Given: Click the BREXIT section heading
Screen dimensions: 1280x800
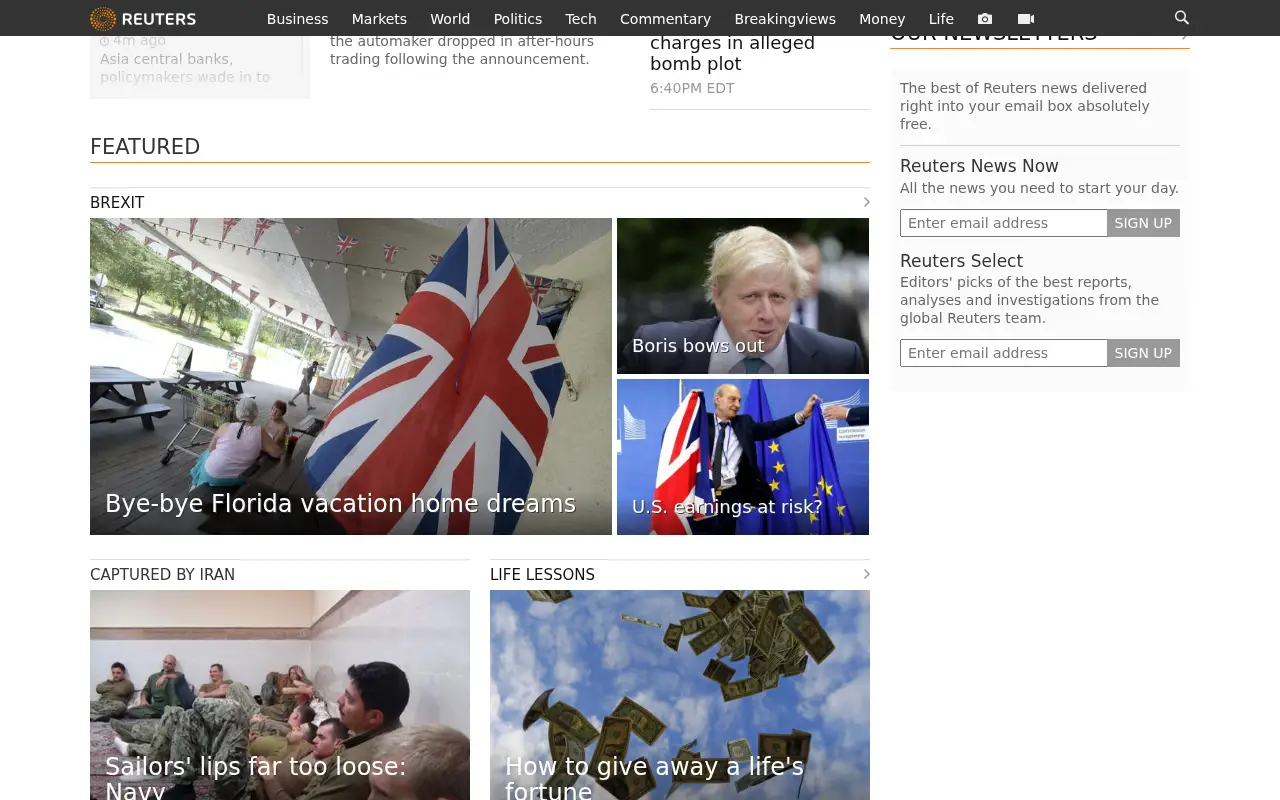Looking at the screenshot, I should coord(117,202).
